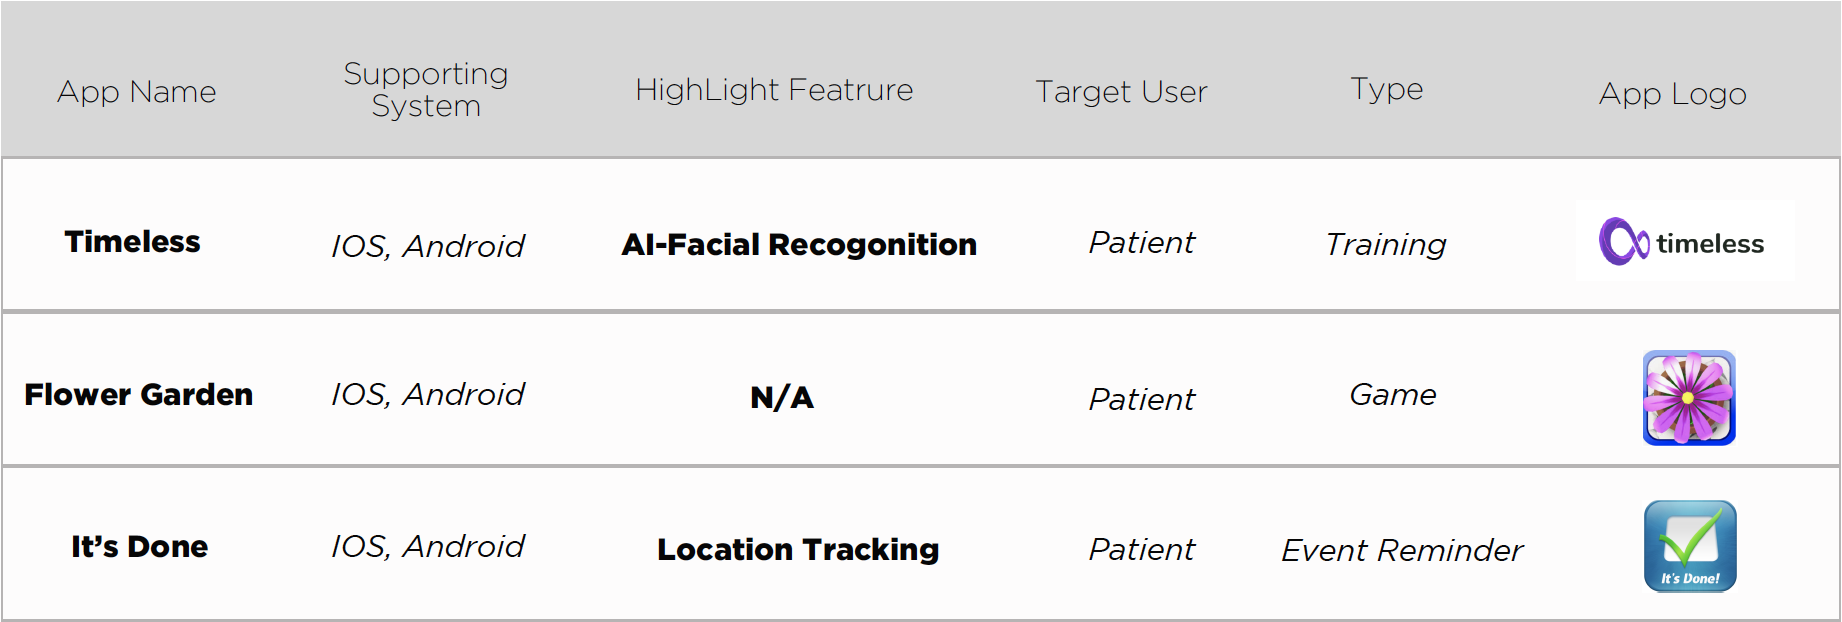The image size is (1842, 622).
Task: Select the Supporting System column header
Action: point(426,90)
